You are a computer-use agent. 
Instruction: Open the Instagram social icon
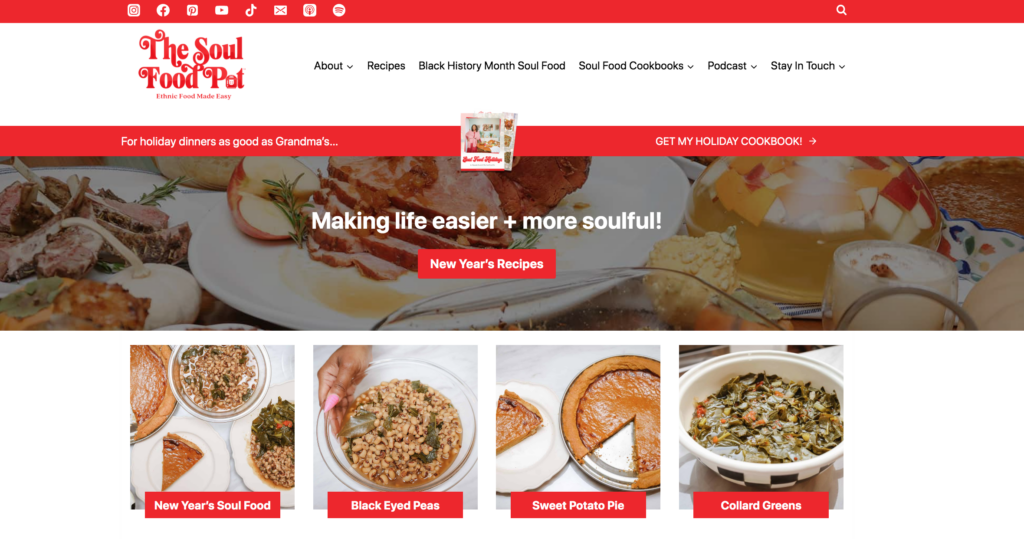tap(134, 10)
